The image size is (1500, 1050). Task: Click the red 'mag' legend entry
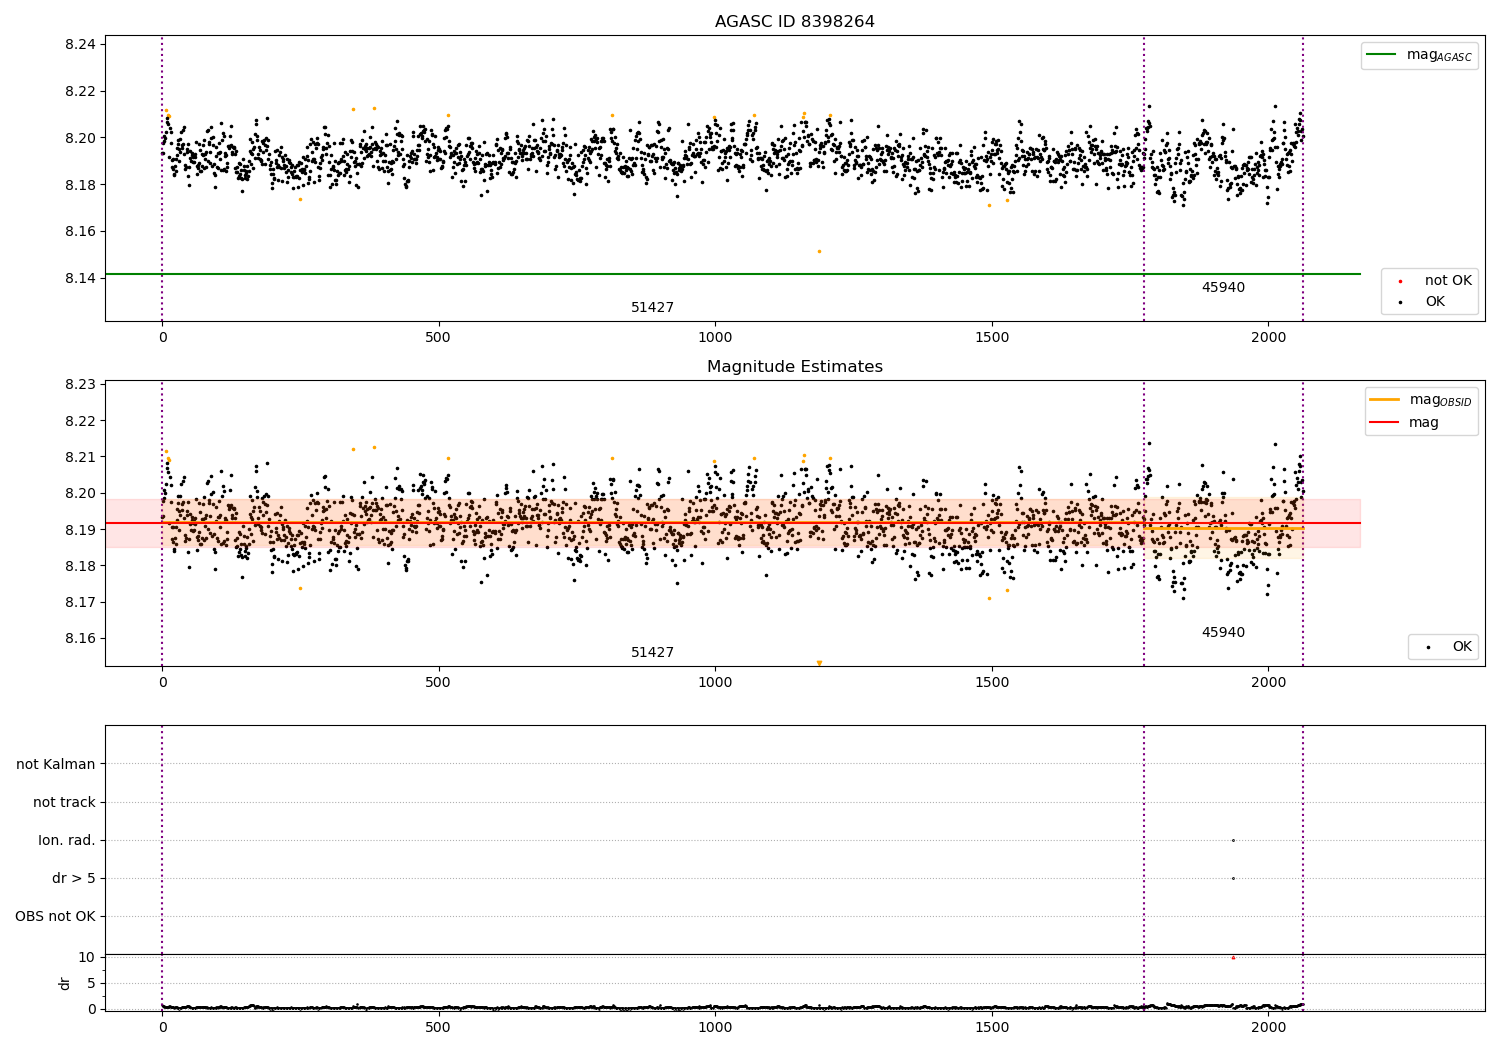coord(1404,422)
